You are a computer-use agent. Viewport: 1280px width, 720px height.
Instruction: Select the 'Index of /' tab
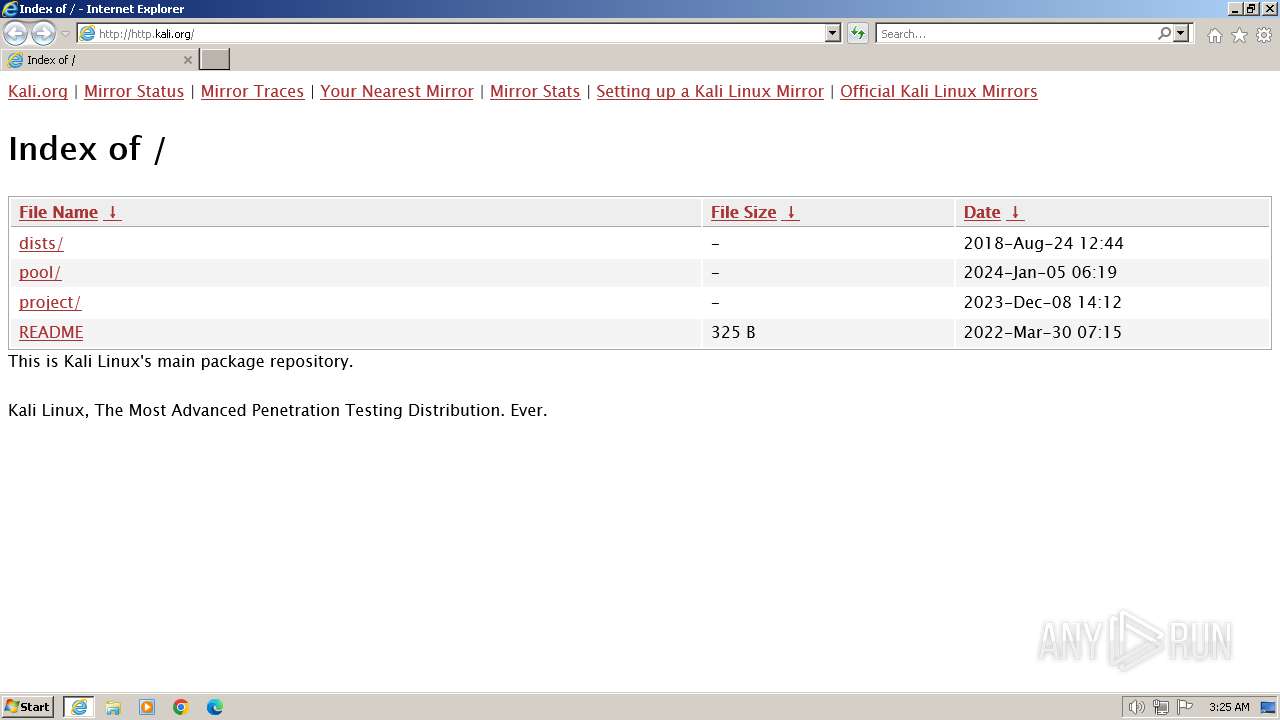pyautogui.click(x=99, y=60)
